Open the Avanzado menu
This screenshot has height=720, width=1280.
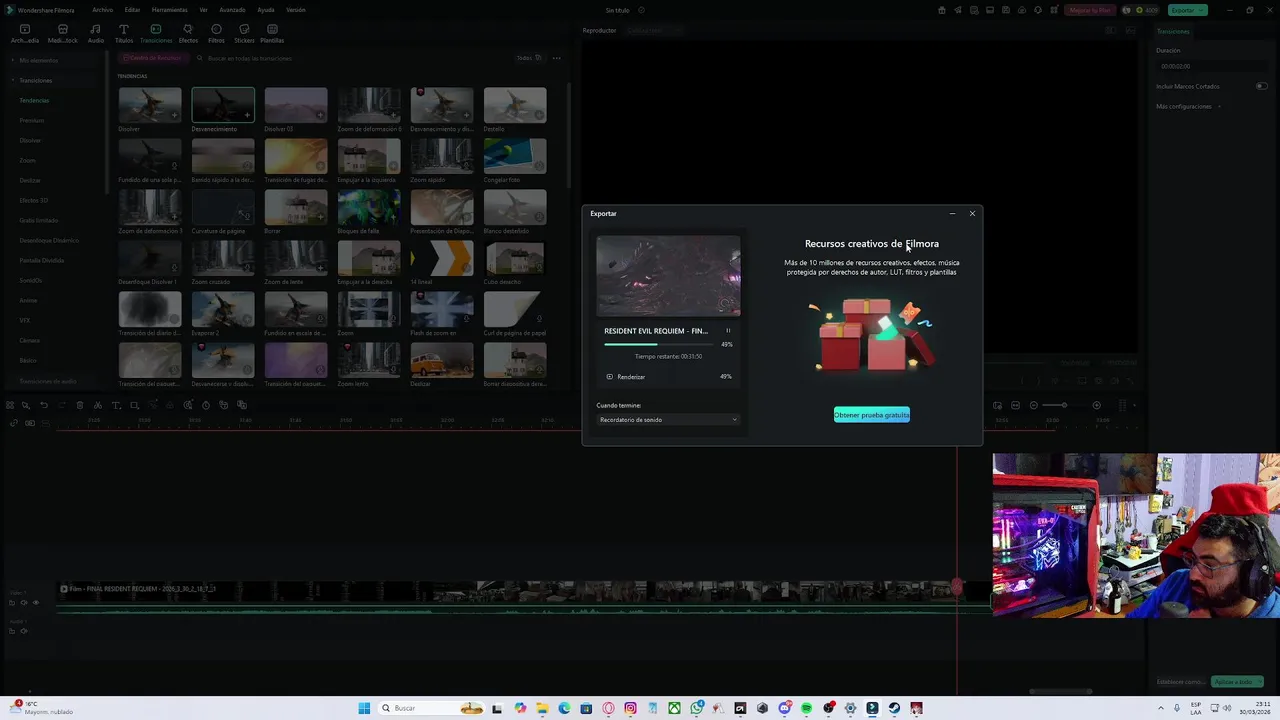pos(233,10)
